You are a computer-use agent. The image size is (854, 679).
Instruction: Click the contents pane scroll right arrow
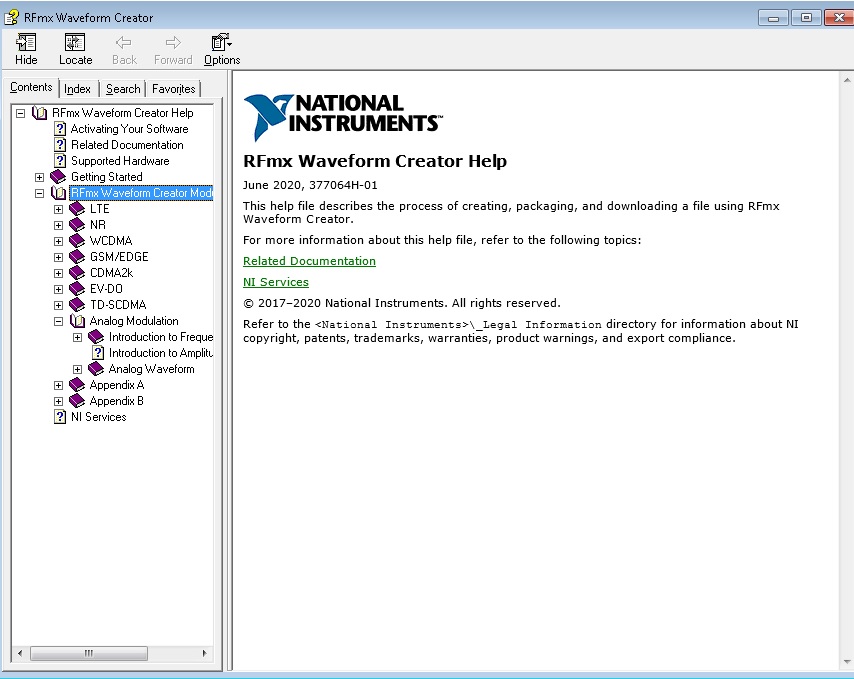(x=204, y=653)
